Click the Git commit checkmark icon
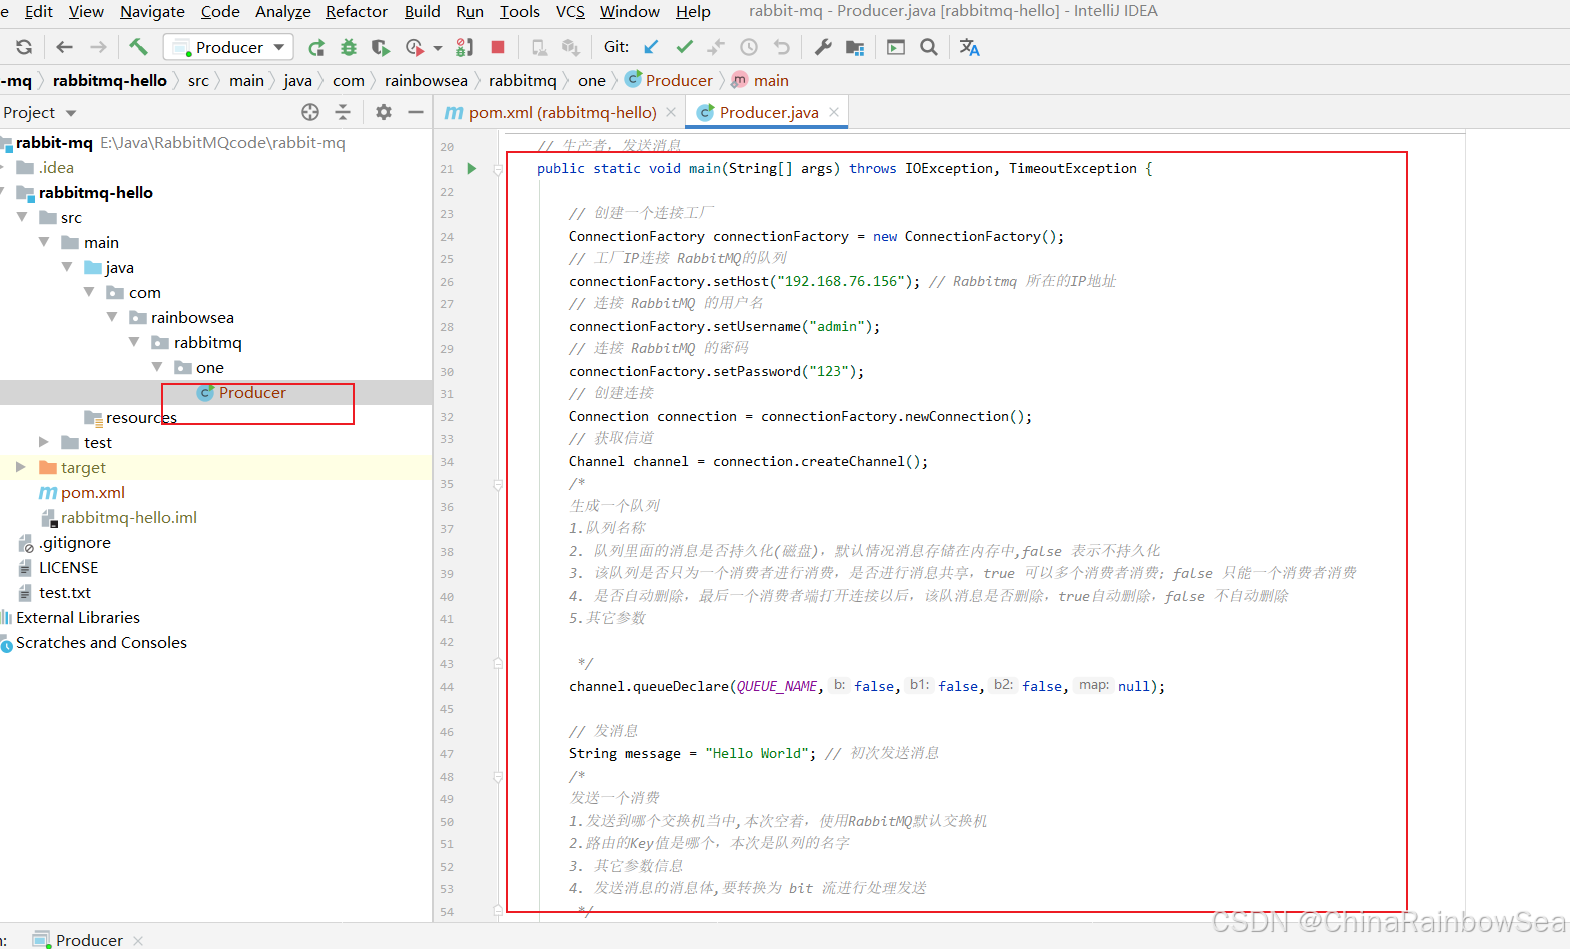Viewport: 1570px width, 949px height. point(684,47)
